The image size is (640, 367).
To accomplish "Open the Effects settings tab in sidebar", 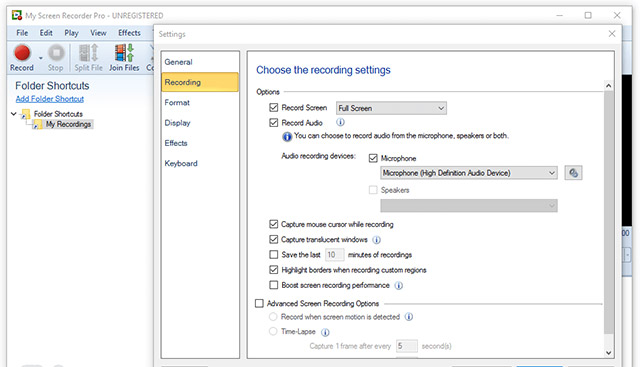I will coord(200,143).
